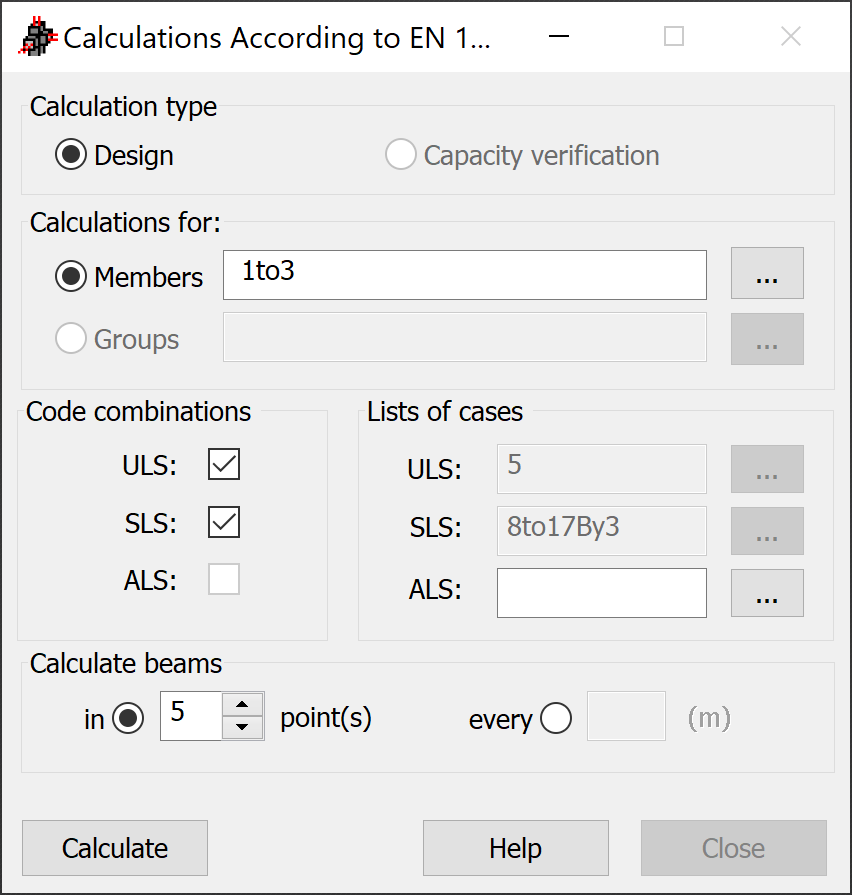Viewport: 852px width, 895px height.
Task: Minimize the Calculations dialog window
Action: coord(560,37)
